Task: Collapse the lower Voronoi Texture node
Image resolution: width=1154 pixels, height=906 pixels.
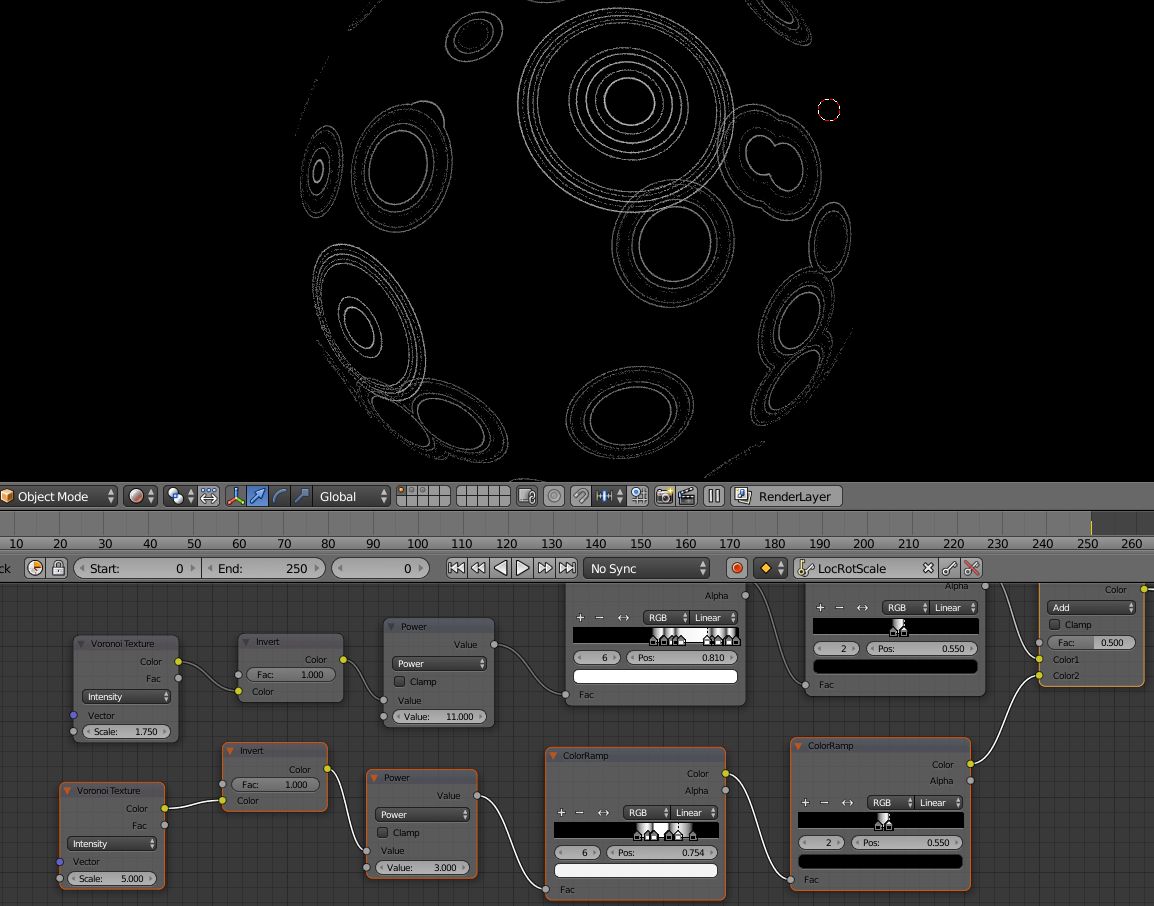Action: coord(68,790)
